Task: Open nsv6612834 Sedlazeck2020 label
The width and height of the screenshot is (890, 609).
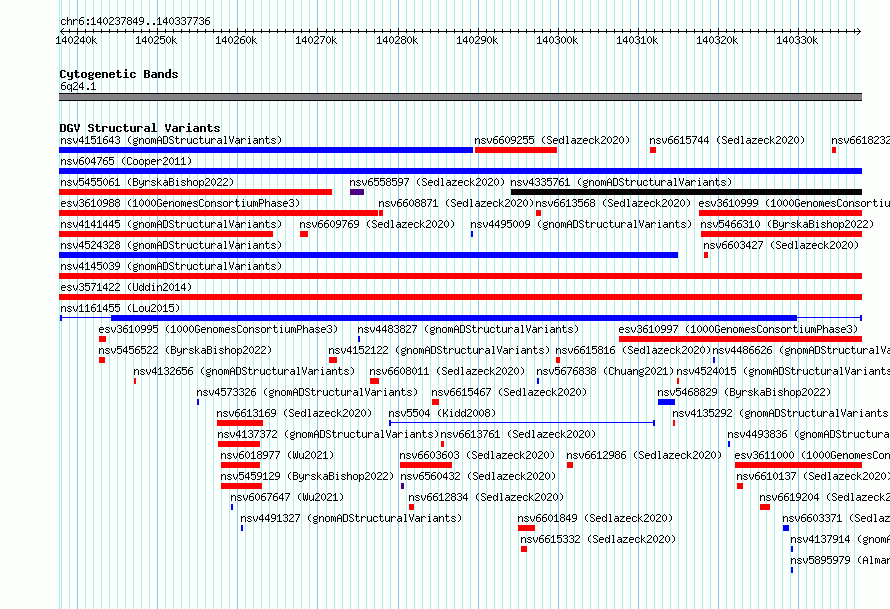Action: pyautogui.click(x=486, y=497)
